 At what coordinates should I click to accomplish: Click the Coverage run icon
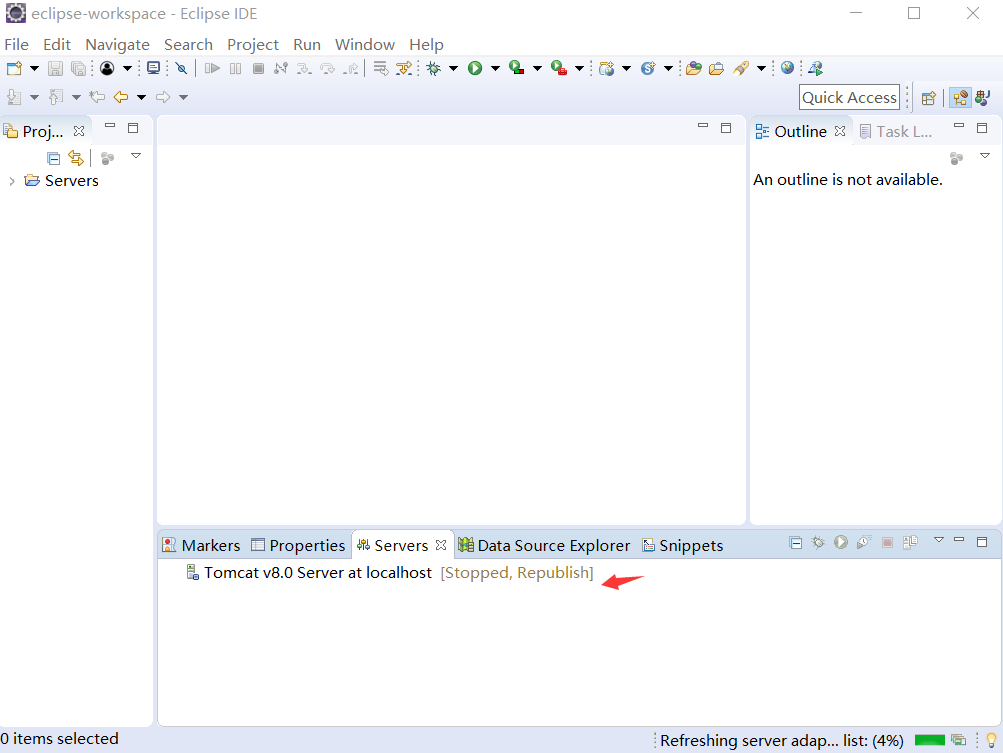517,68
